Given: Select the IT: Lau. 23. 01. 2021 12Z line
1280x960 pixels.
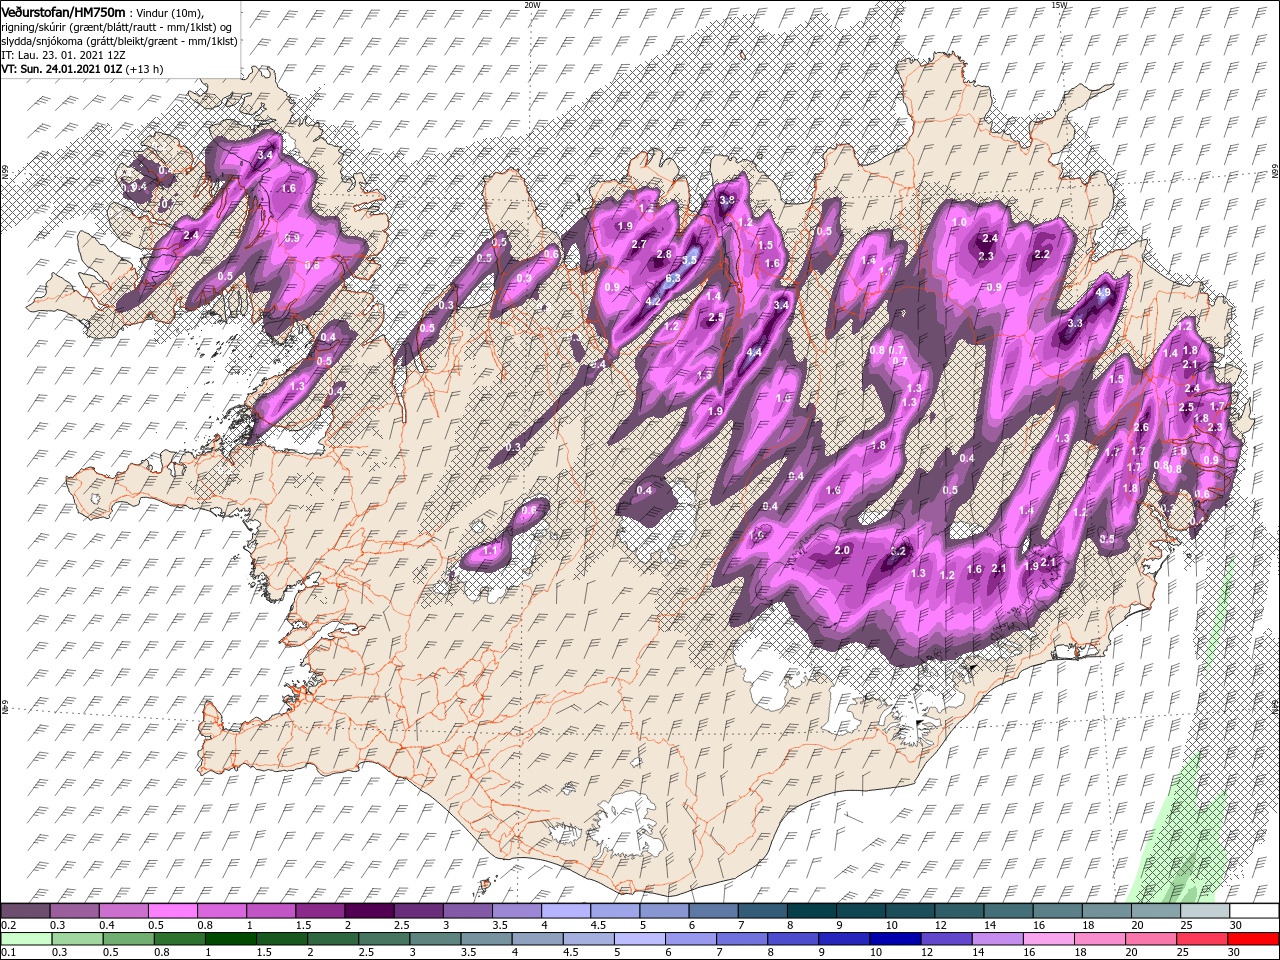Looking at the screenshot, I should pyautogui.click(x=62, y=55).
